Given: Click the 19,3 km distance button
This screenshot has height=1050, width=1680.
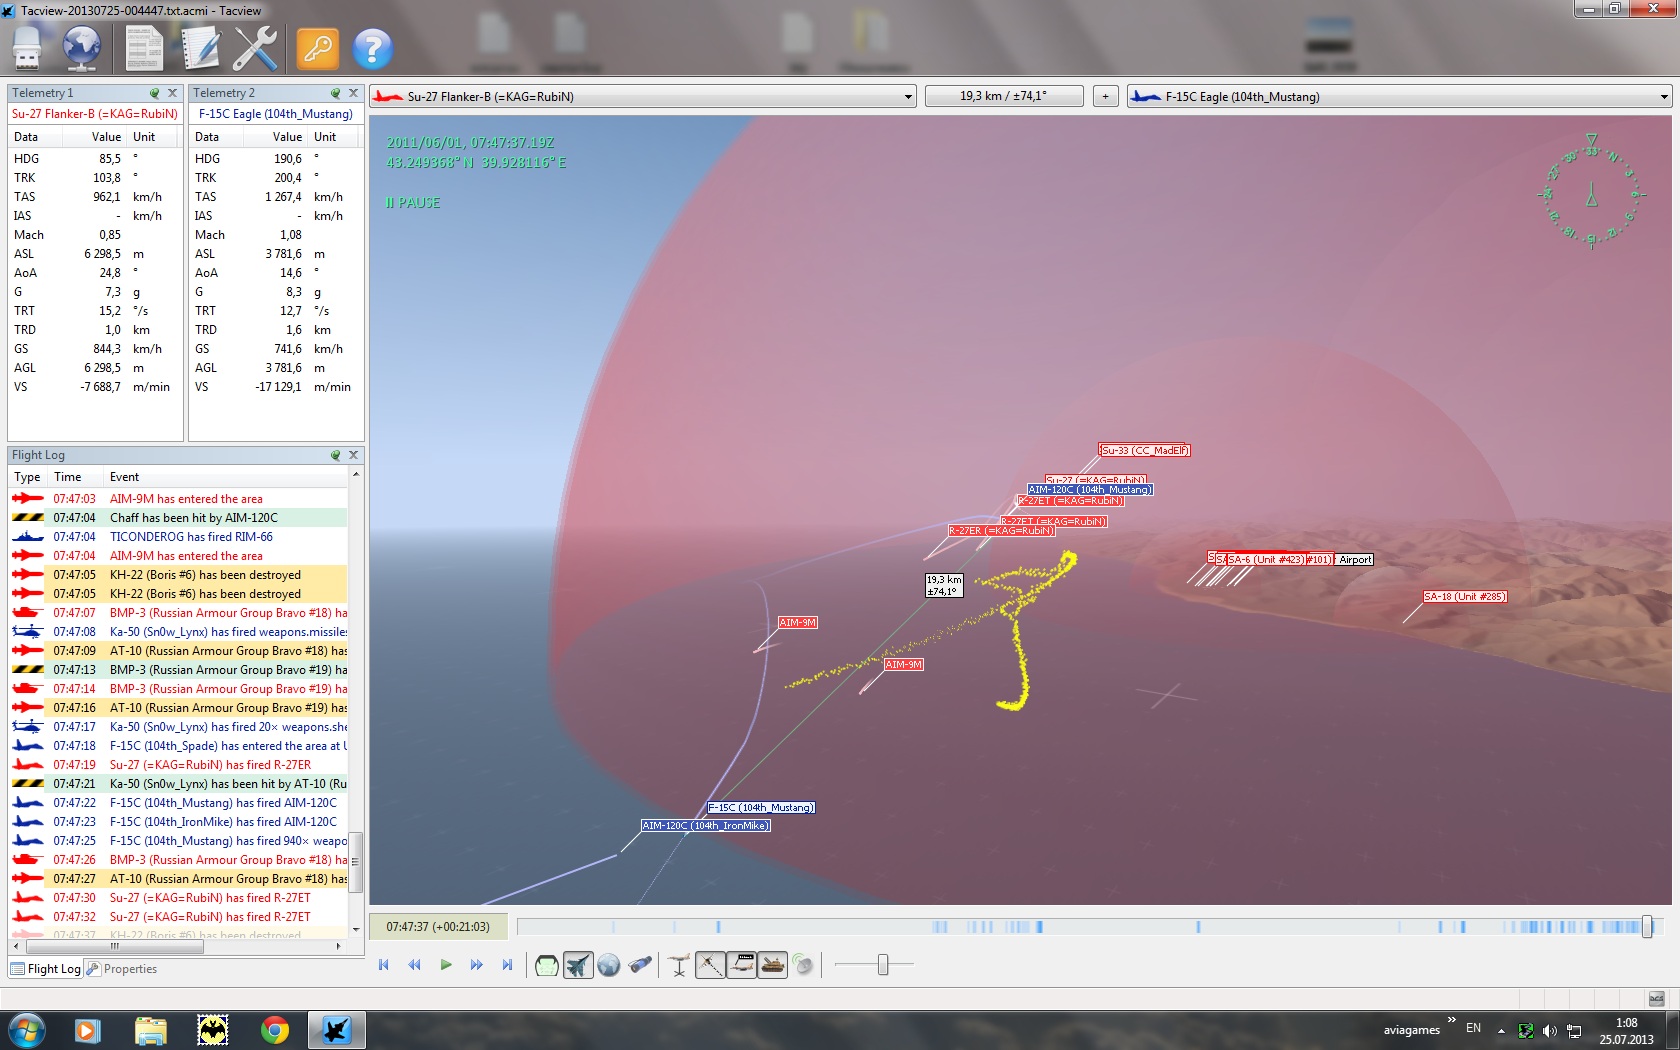Looking at the screenshot, I should point(1004,97).
